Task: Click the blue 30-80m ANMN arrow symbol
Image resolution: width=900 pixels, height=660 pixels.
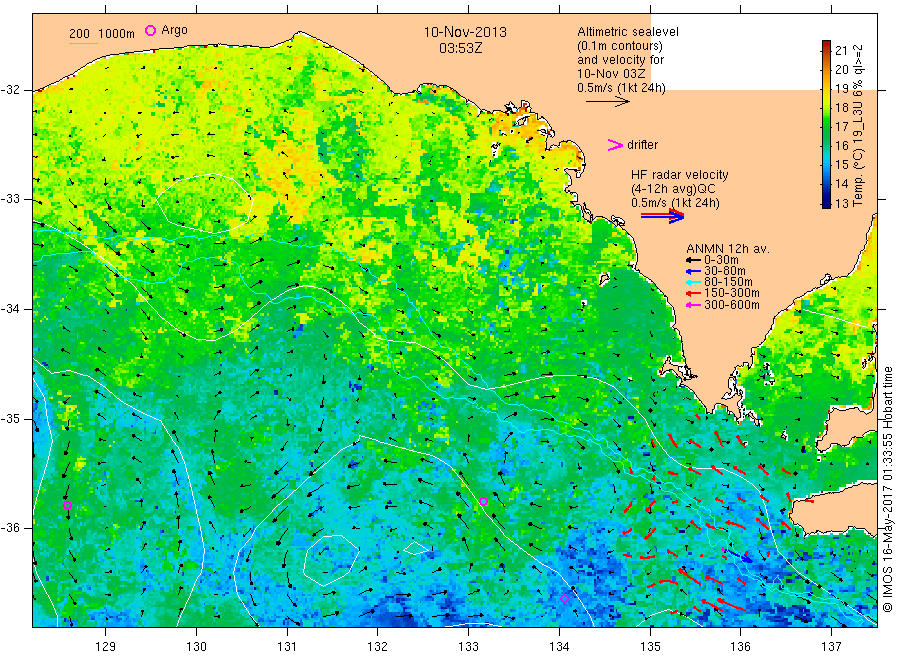Action: click(x=693, y=271)
